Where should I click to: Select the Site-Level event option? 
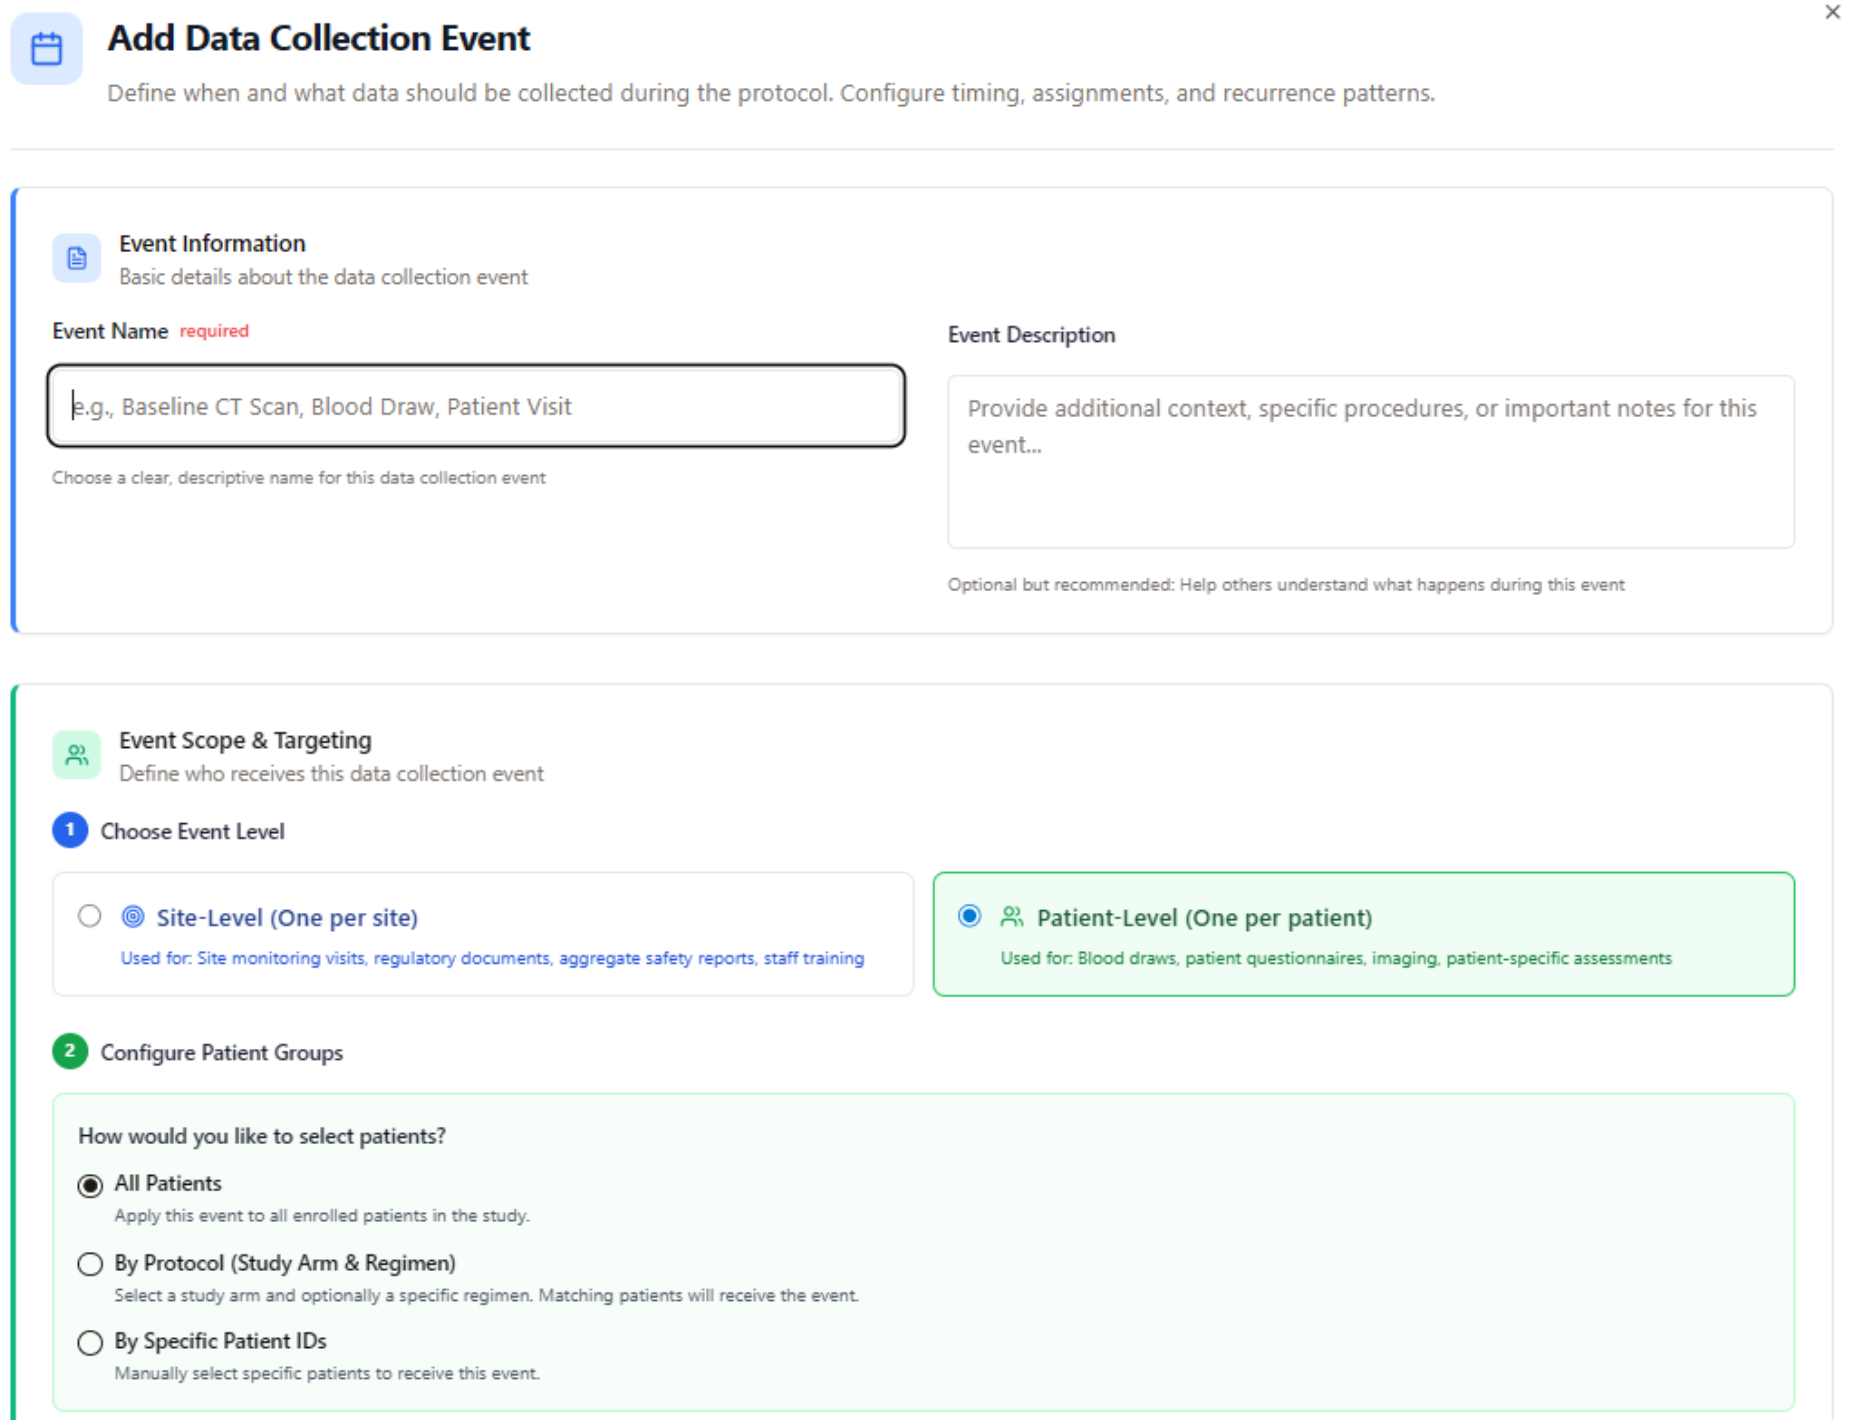[89, 916]
